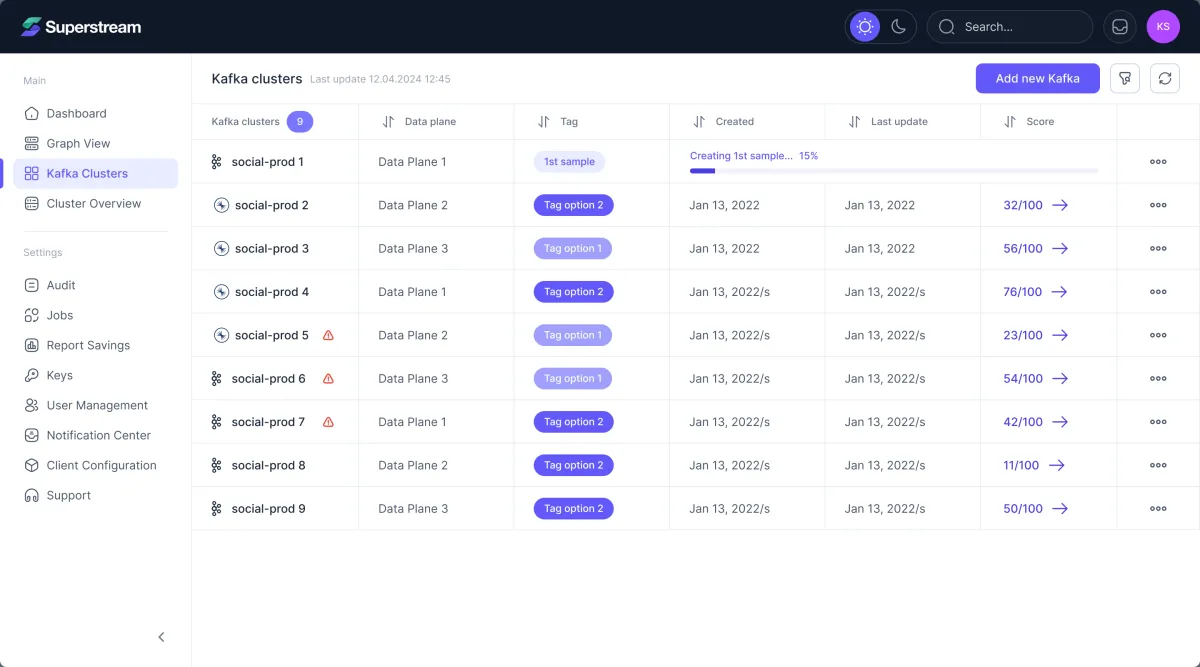Viewport: 1200px width, 667px height.
Task: Click the Search field in the top bar
Action: click(x=1010, y=27)
